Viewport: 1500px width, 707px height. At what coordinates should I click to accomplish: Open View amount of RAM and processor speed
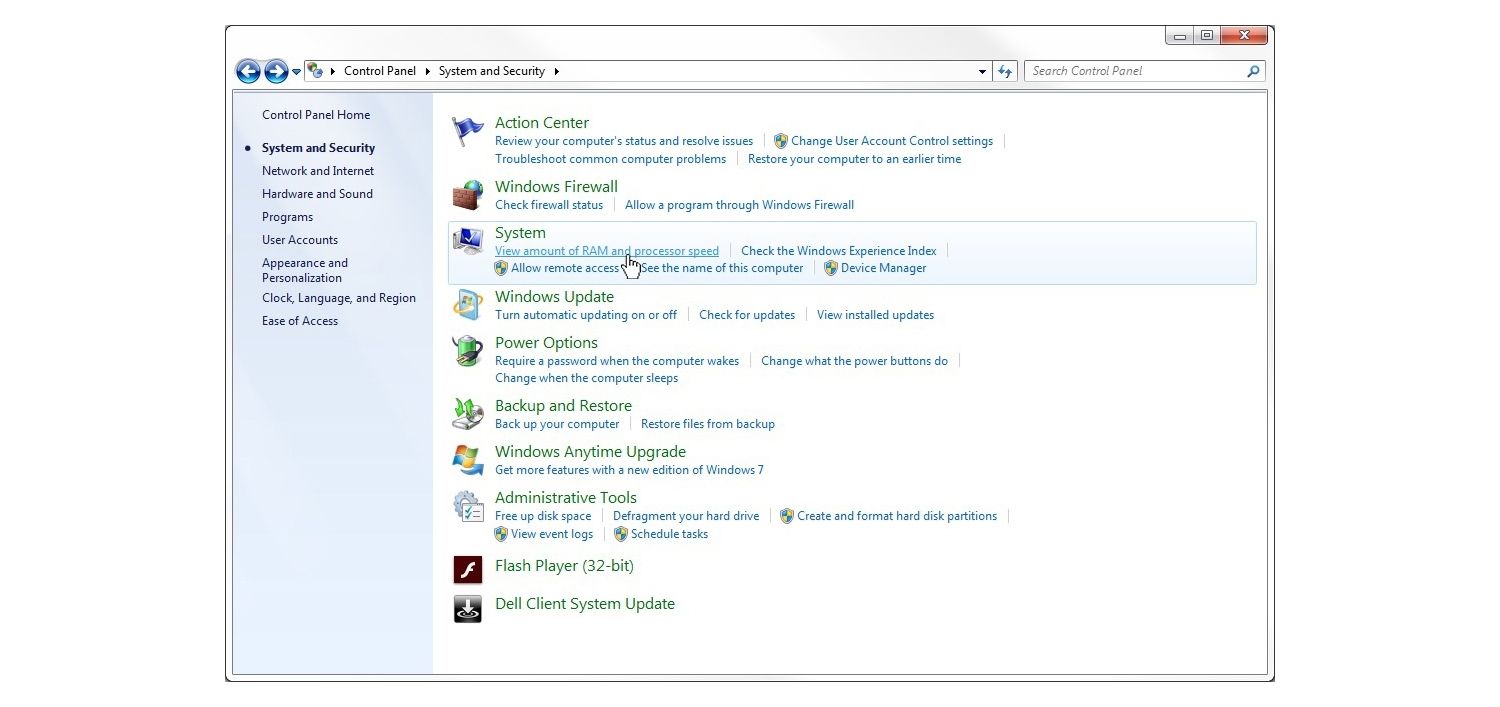click(606, 250)
